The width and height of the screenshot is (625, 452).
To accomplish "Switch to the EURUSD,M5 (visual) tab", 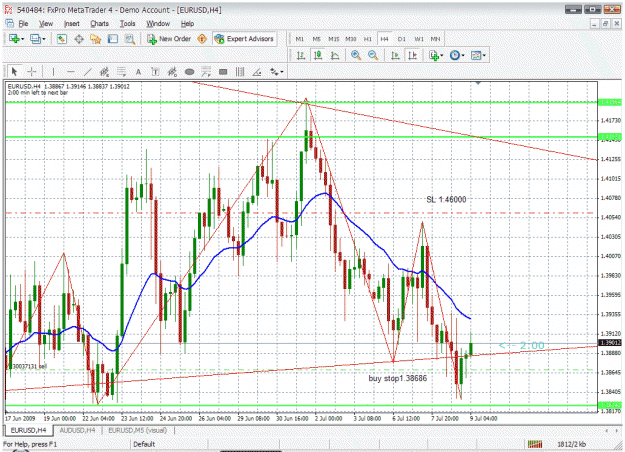I will (x=138, y=430).
